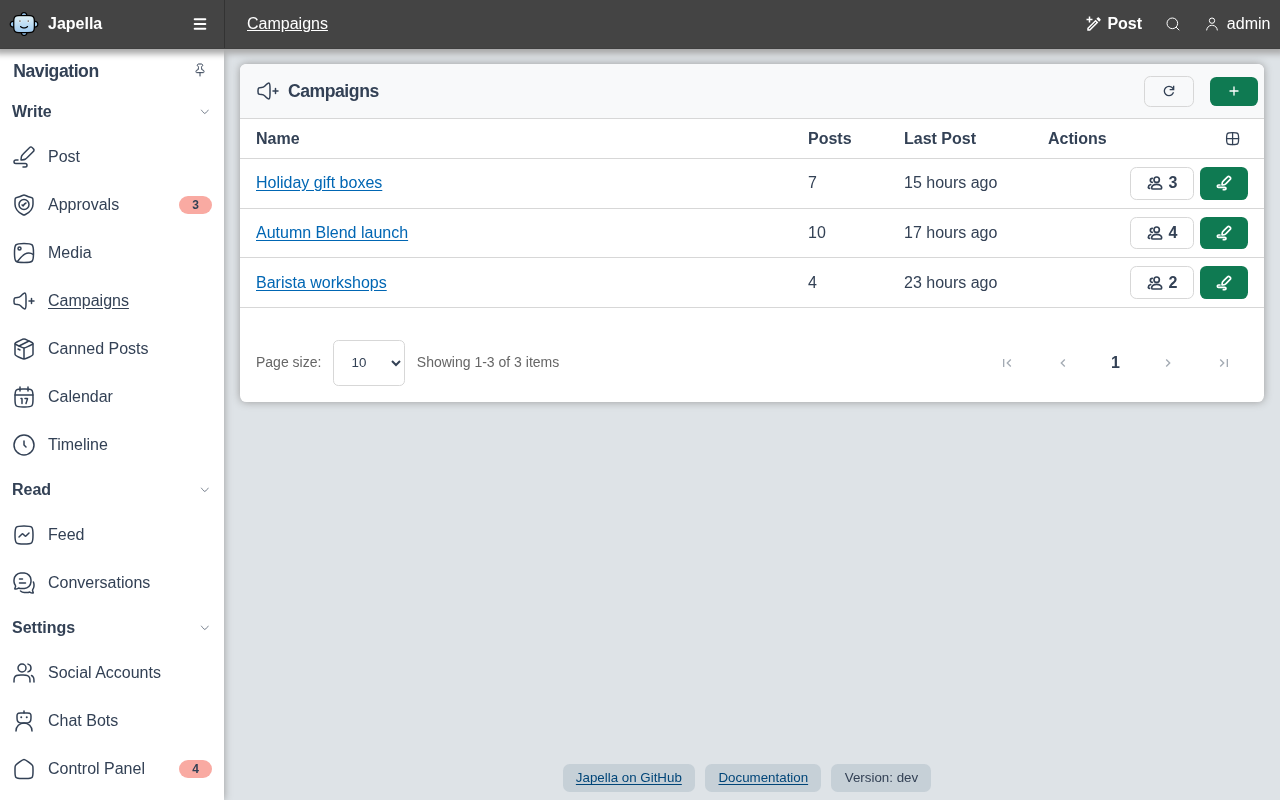Open Approvals in the sidebar

[x=112, y=205]
